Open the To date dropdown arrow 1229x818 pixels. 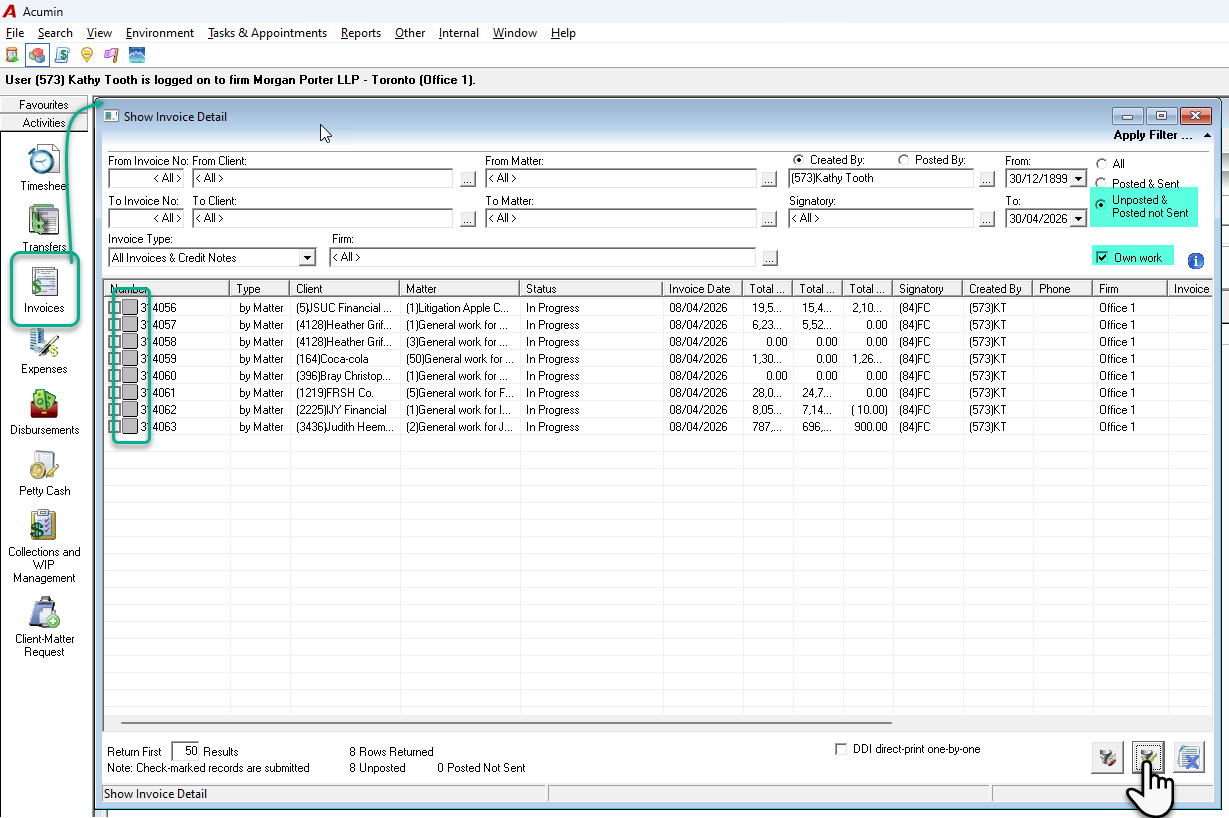coord(1078,219)
